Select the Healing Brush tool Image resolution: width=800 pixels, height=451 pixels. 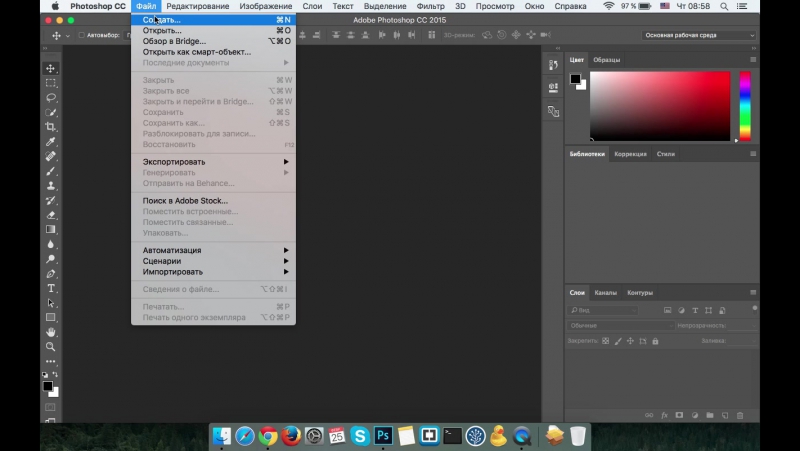51,156
